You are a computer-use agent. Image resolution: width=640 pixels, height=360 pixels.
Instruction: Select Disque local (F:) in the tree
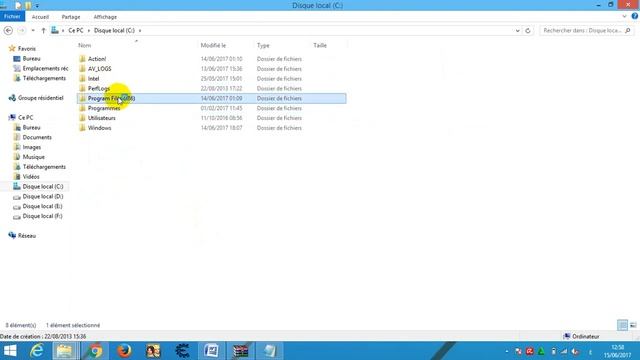pyautogui.click(x=42, y=216)
